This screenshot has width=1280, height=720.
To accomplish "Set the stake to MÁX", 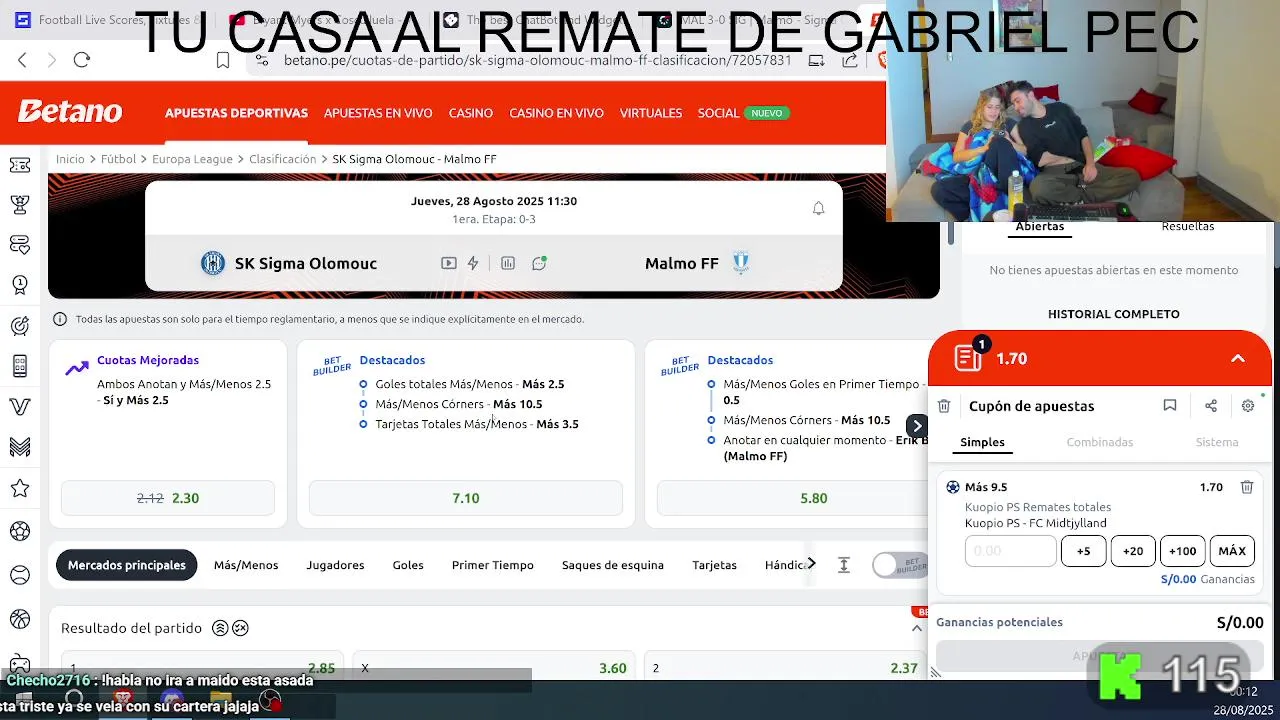I will click(x=1232, y=551).
